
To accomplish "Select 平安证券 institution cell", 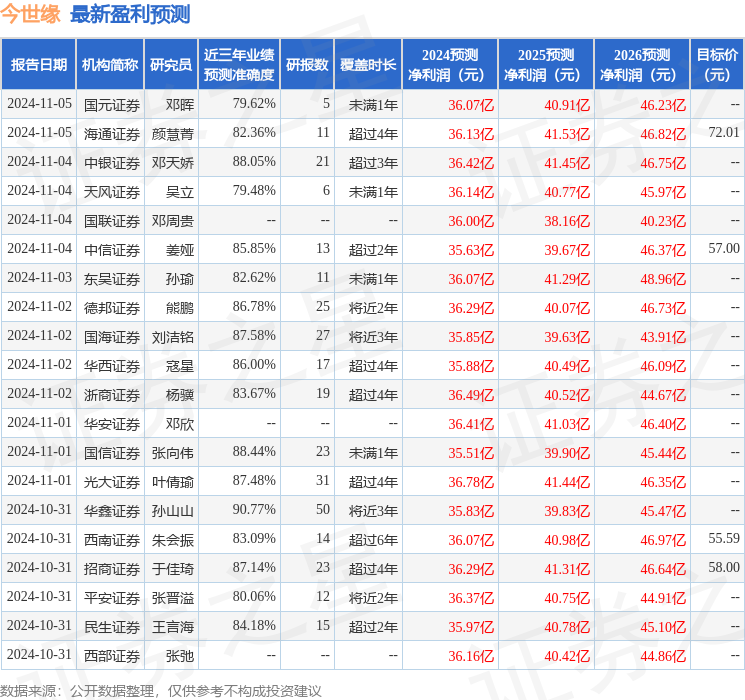I will [x=112, y=597].
